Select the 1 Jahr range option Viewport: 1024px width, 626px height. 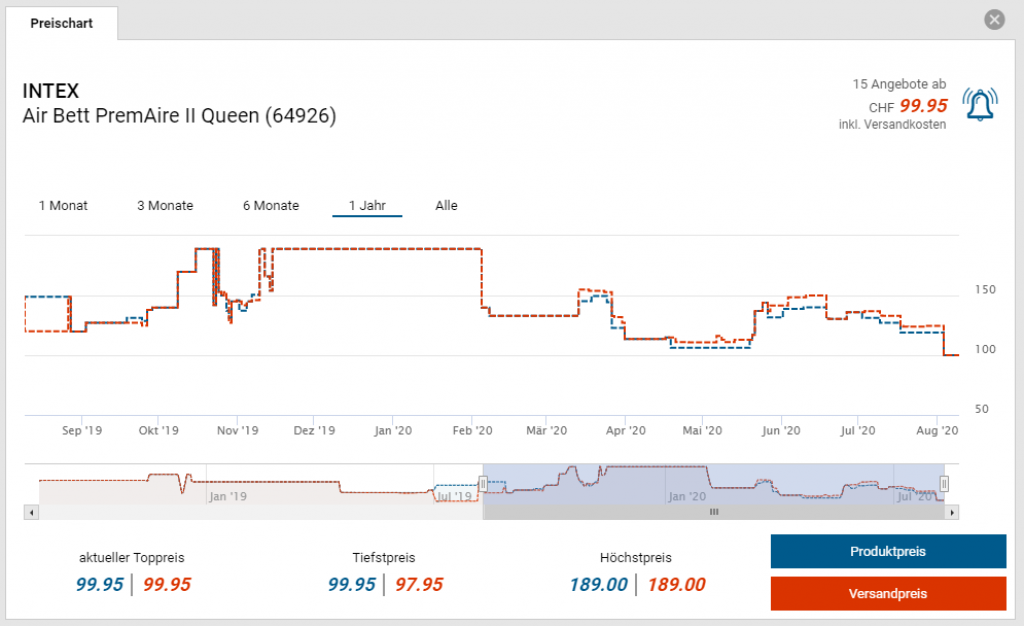pos(367,206)
